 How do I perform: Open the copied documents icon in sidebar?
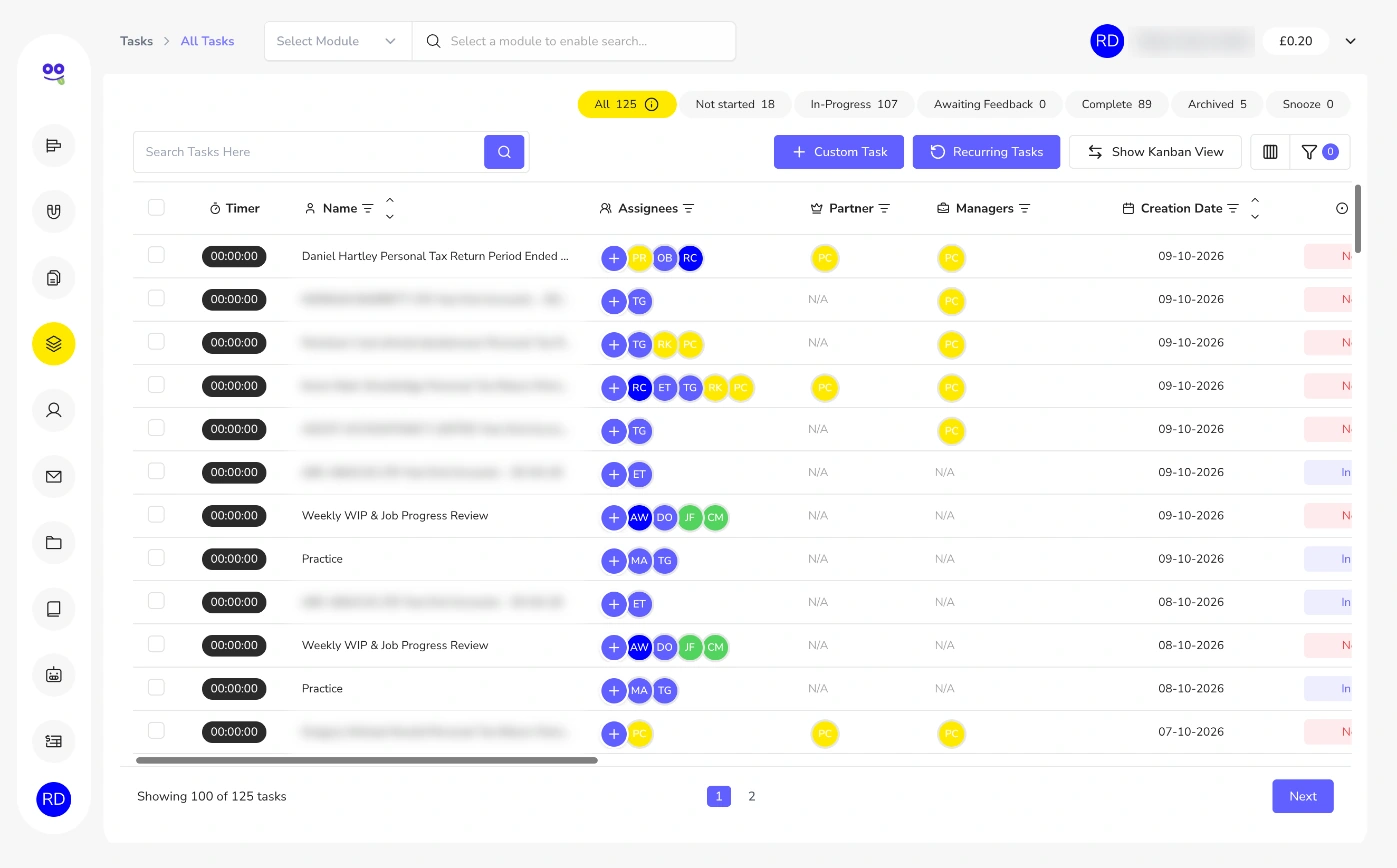point(54,277)
